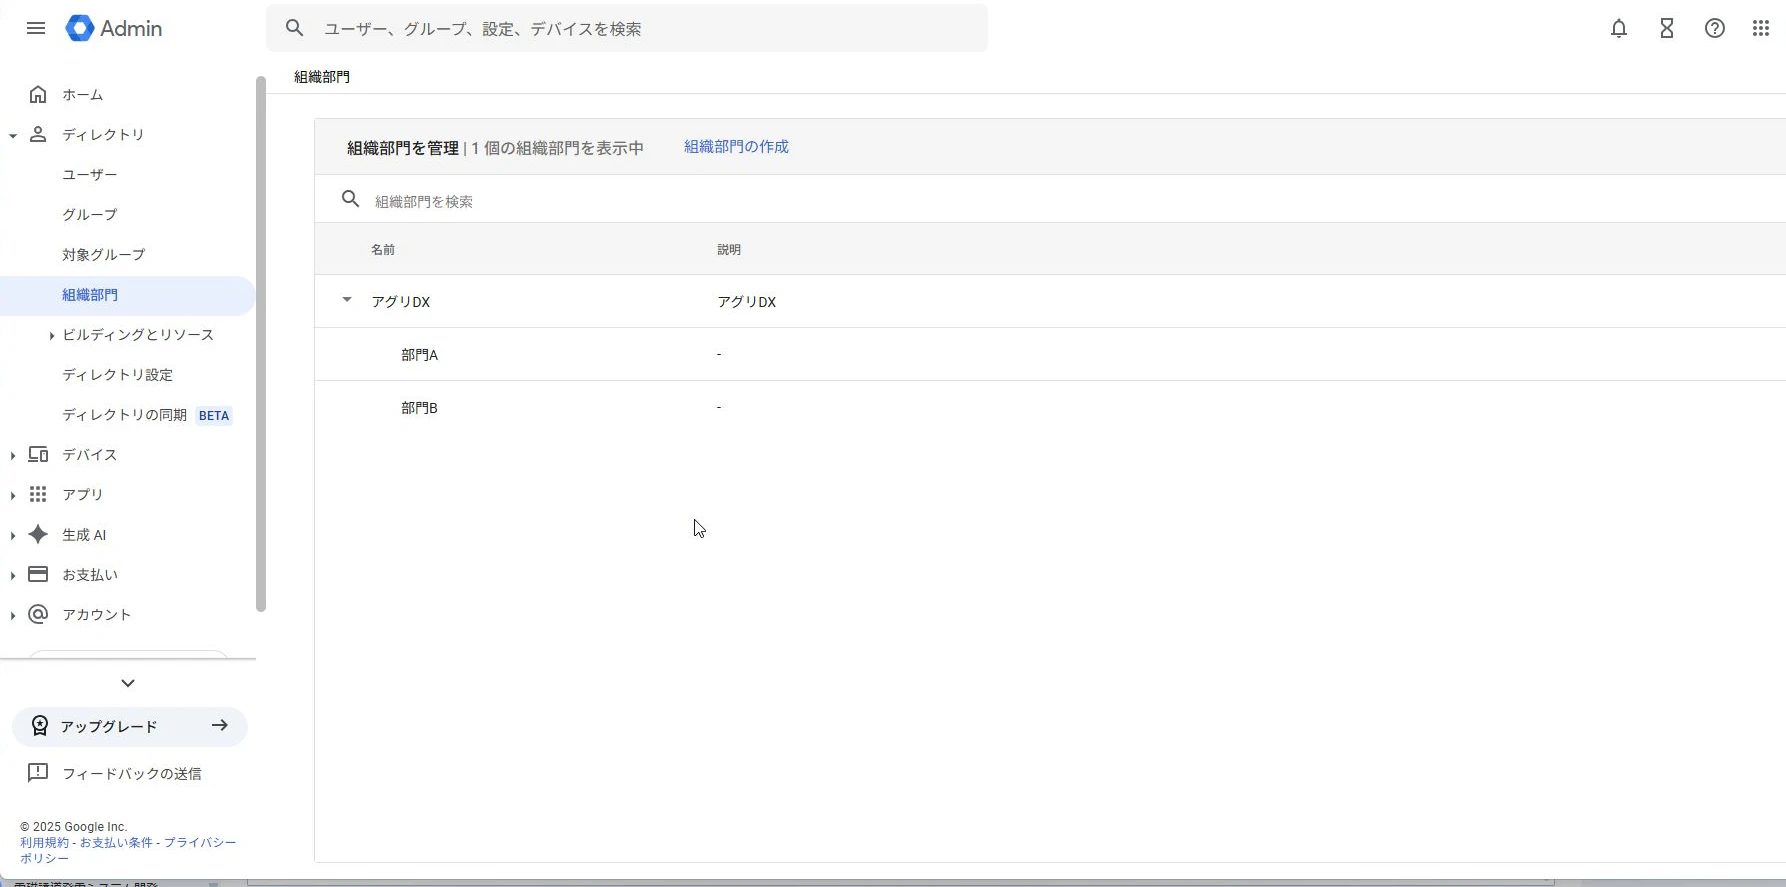Click the Billing card icon
The image size is (1786, 887).
pos(38,574)
